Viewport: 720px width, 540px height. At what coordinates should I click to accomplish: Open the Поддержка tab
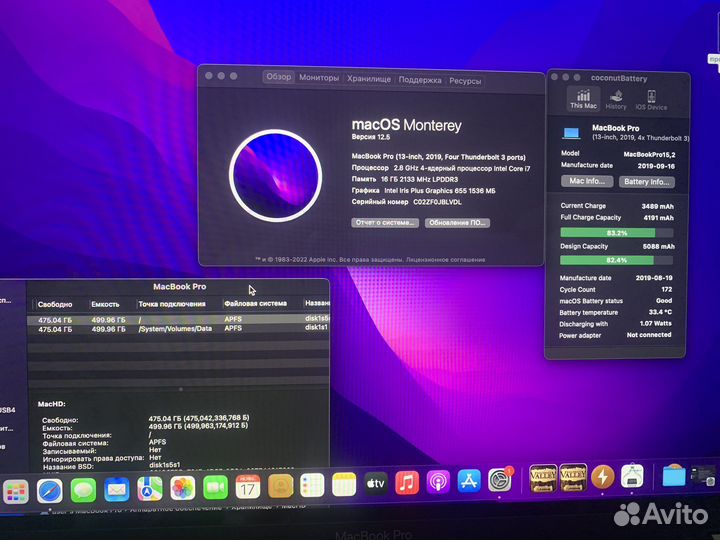[x=420, y=80]
